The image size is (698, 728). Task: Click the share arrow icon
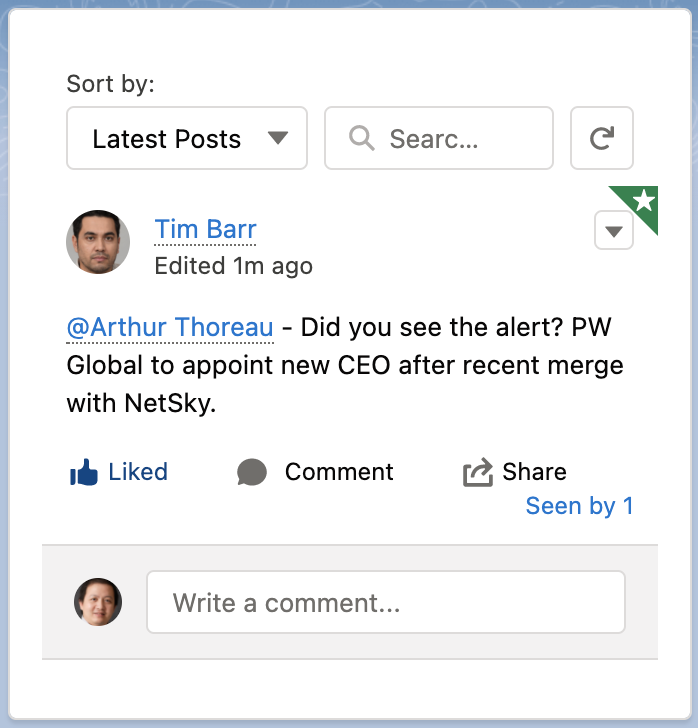[x=478, y=472]
